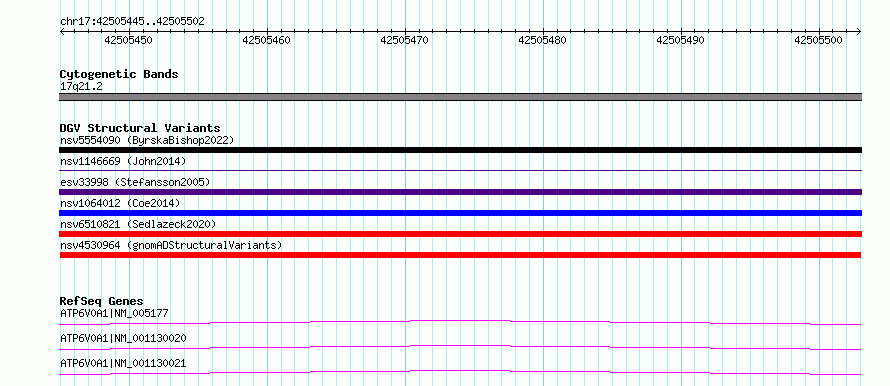Select the red nsv6510821 variant bar
The width and height of the screenshot is (890, 386).
click(460, 234)
